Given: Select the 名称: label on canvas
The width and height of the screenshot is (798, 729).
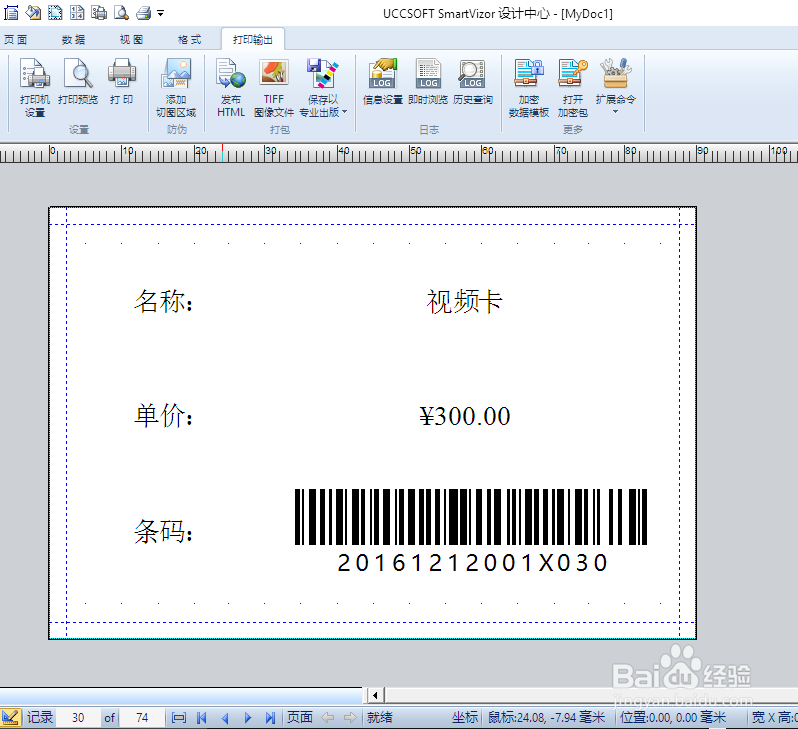Looking at the screenshot, I should (x=163, y=301).
